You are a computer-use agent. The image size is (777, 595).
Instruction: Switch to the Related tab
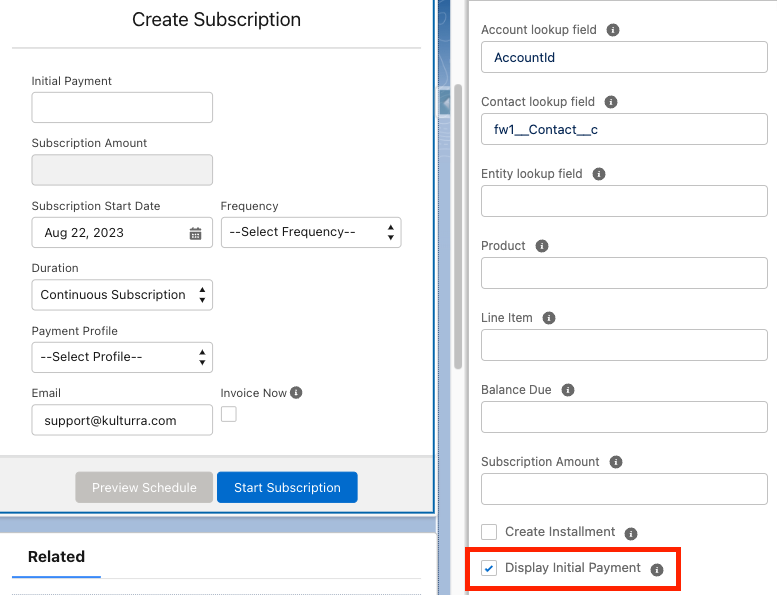click(x=56, y=557)
